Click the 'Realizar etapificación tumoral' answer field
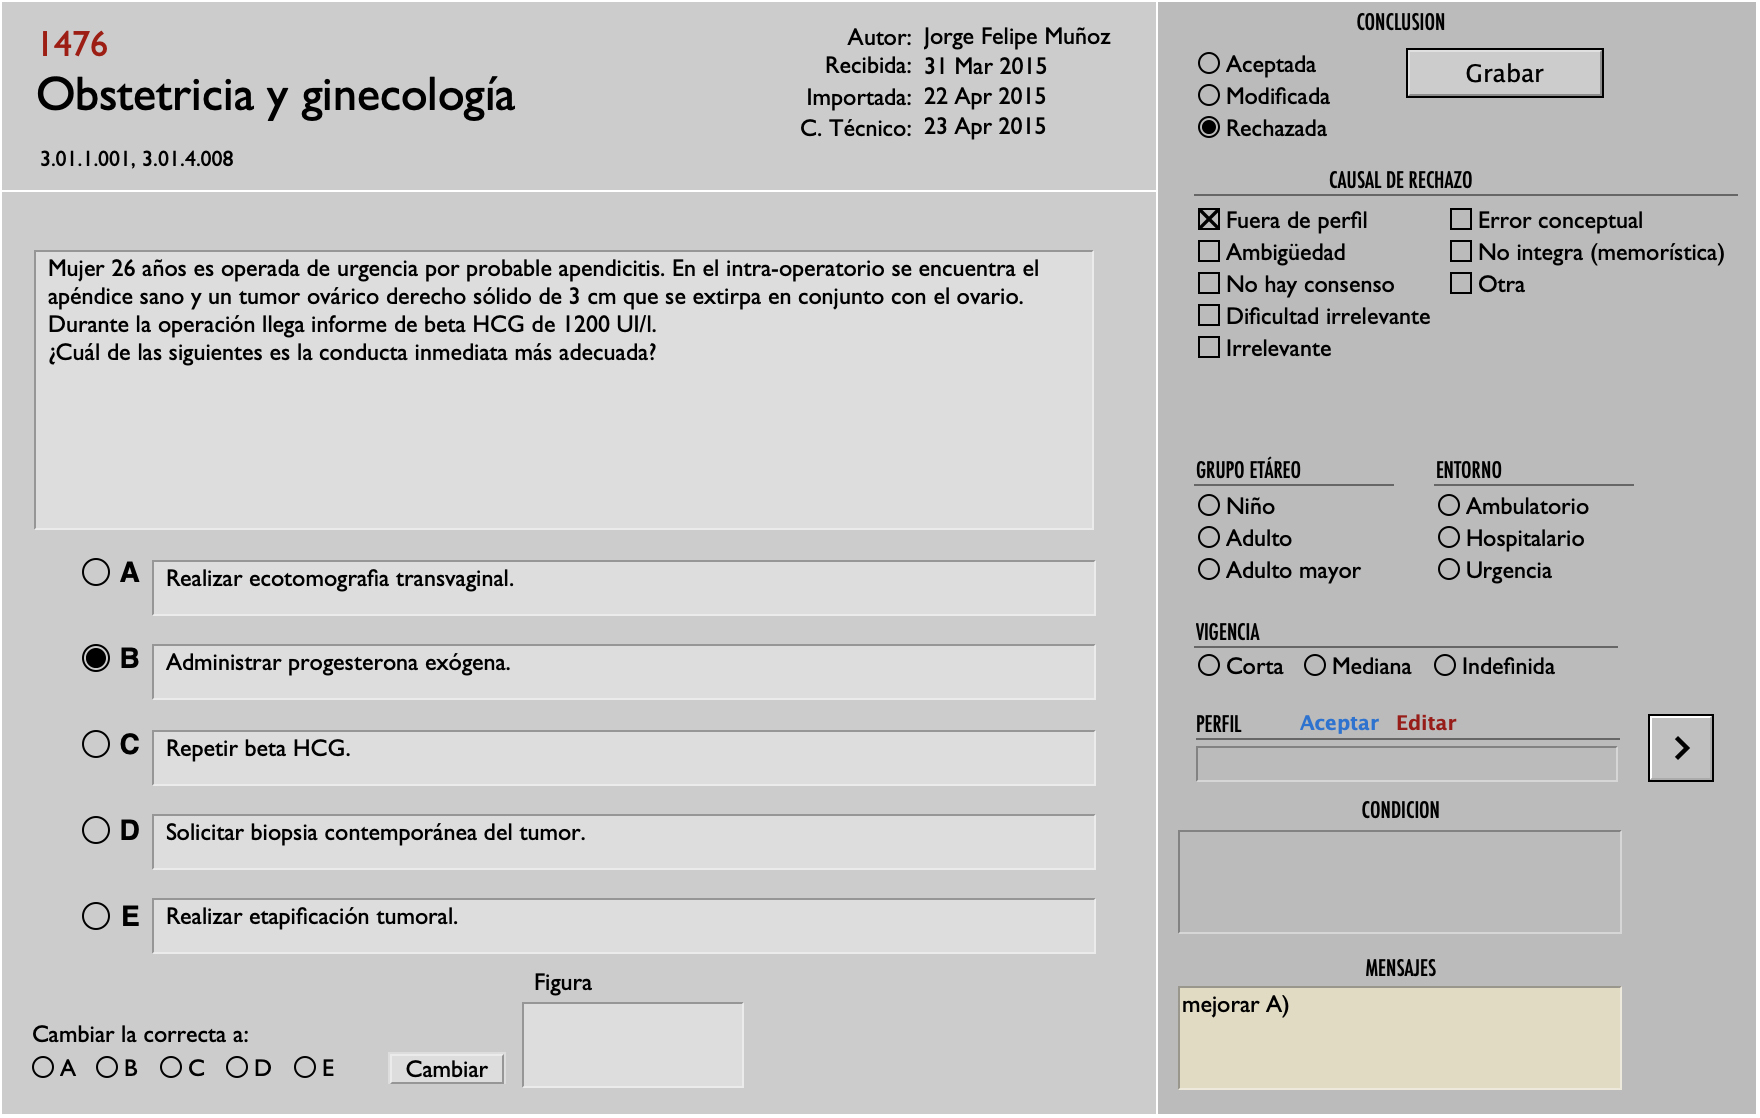 coord(623,926)
